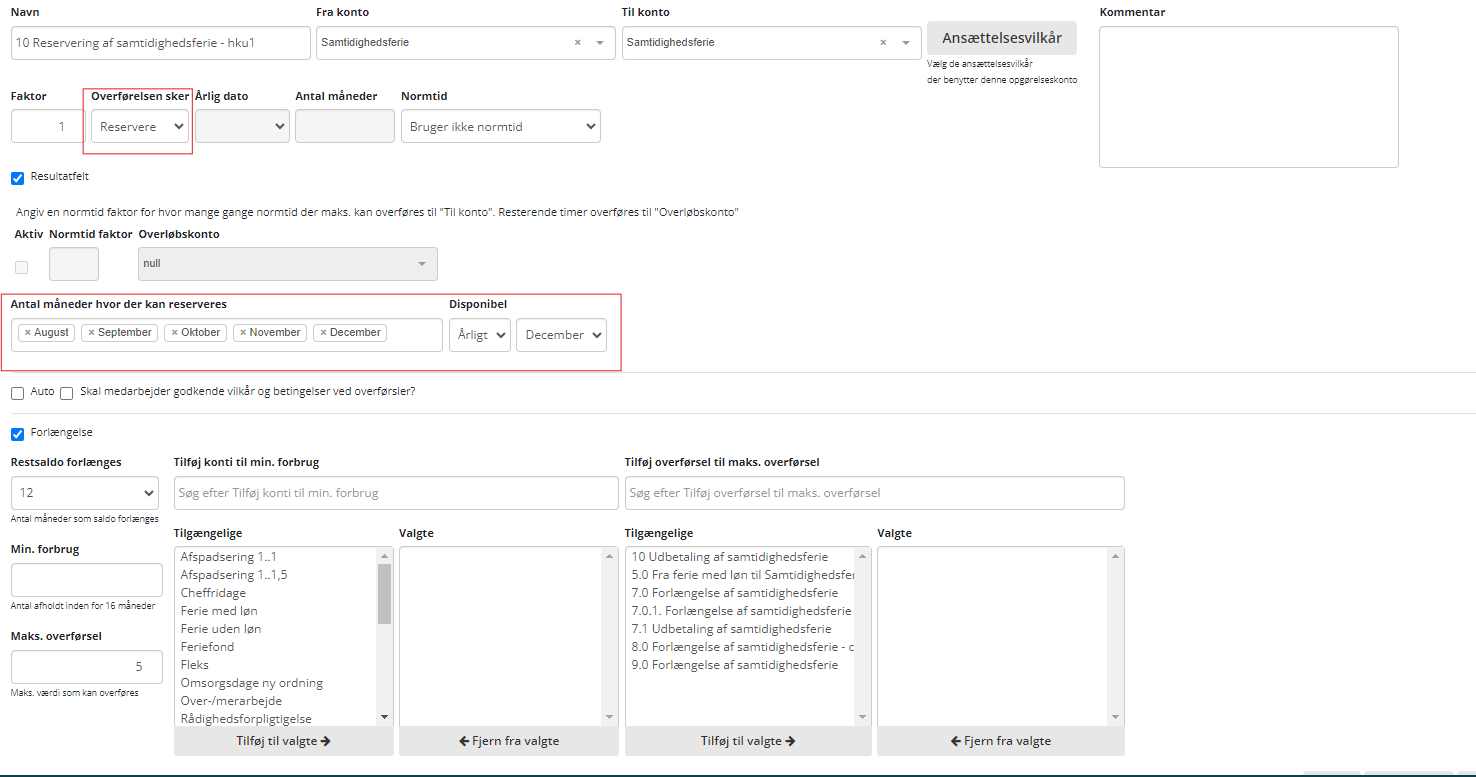
Task: Remove the August month tag
Action: pyautogui.click(x=27, y=333)
